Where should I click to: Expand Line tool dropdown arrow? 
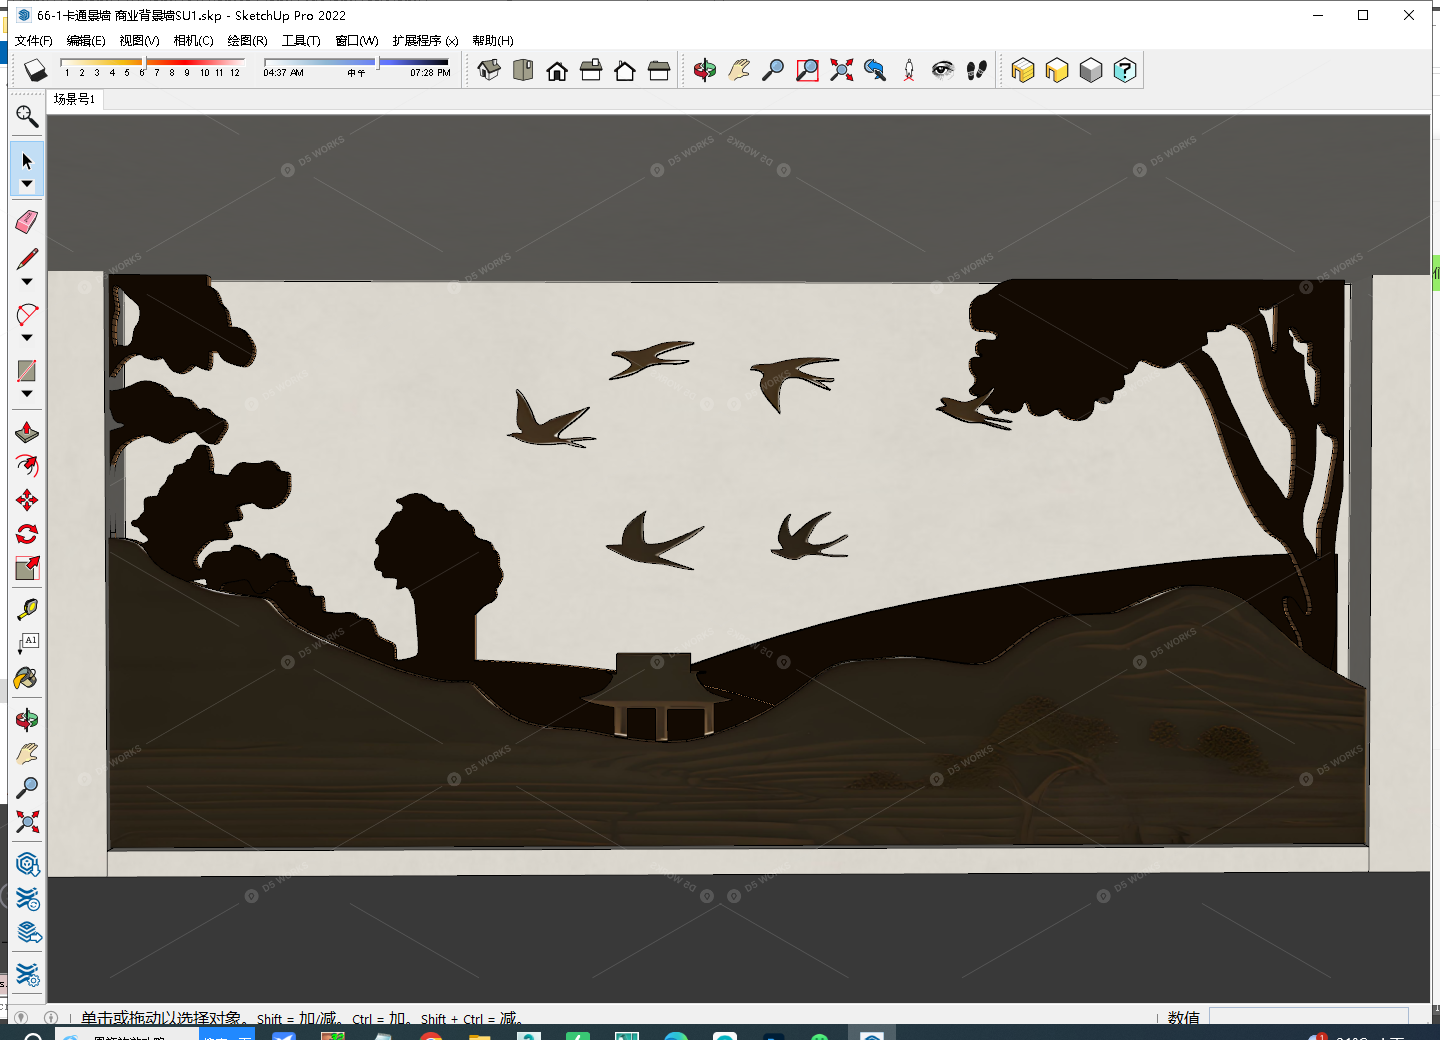[27, 282]
